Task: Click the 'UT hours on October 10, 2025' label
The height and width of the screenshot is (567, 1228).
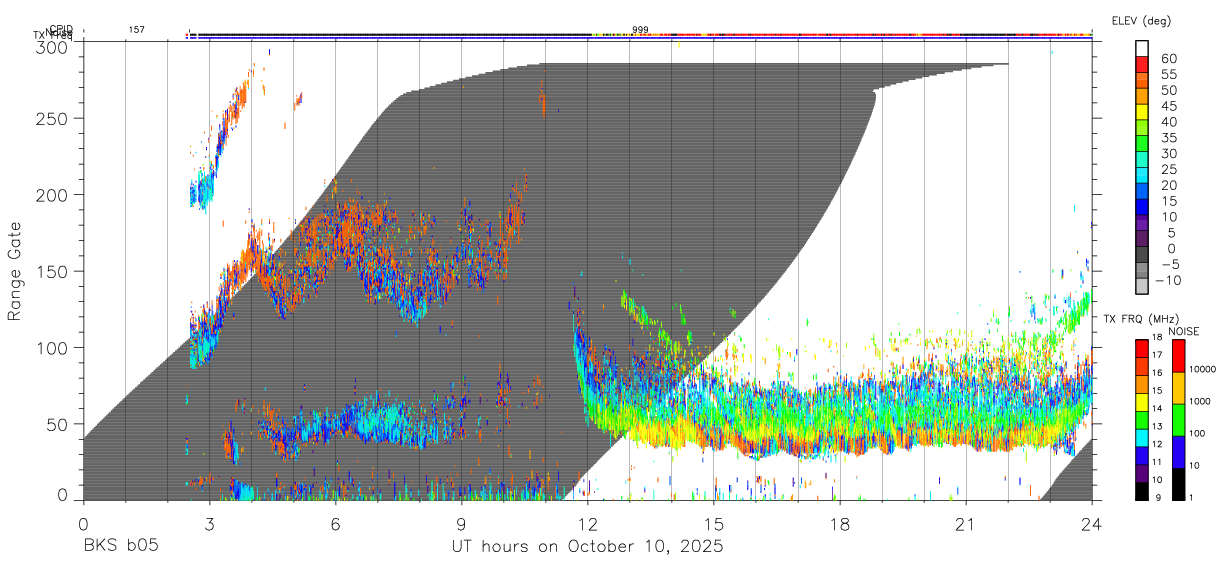Action: [588, 547]
